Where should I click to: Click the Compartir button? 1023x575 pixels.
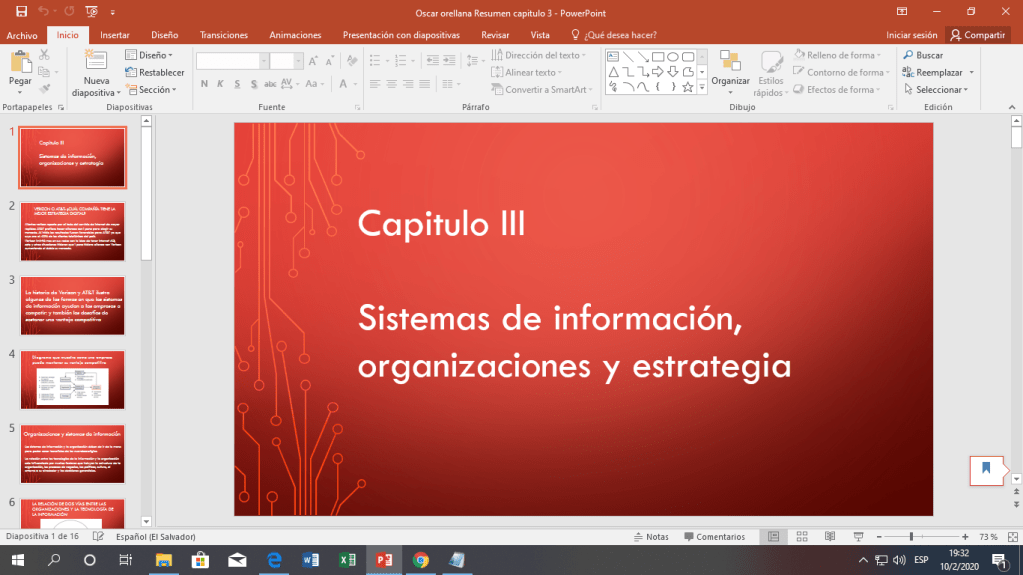(x=977, y=34)
